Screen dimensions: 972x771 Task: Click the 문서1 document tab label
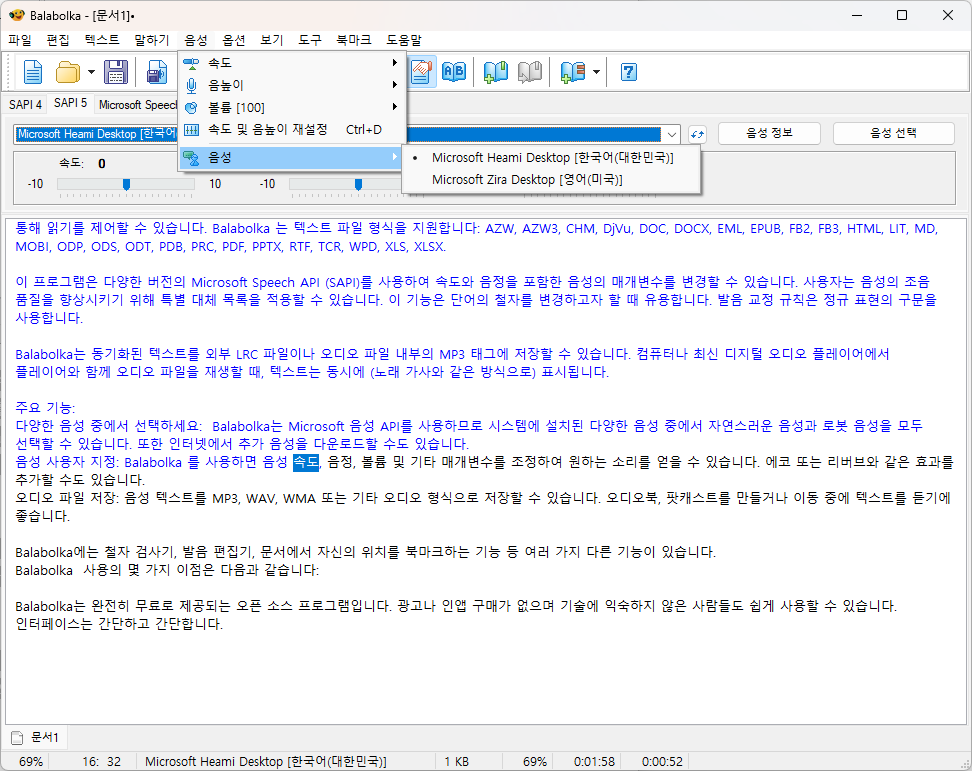45,738
